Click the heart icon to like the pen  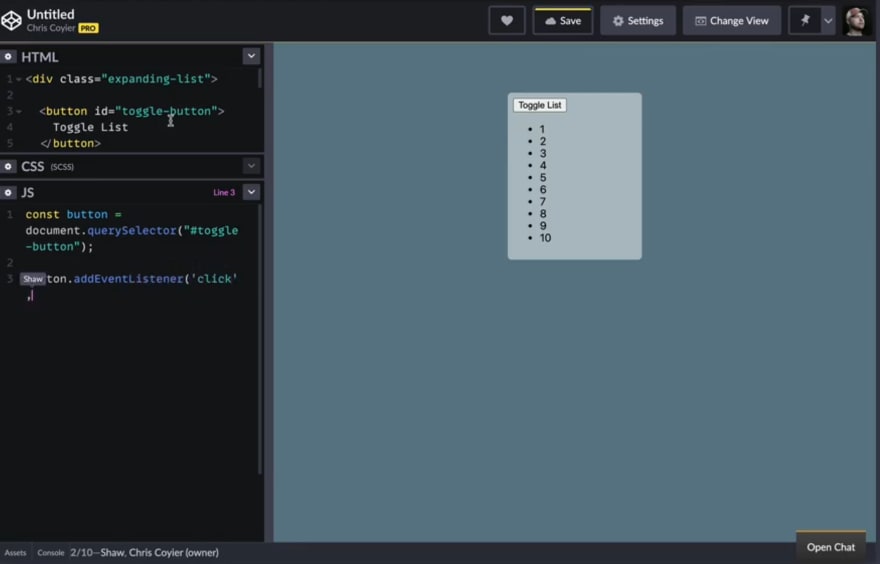(507, 21)
